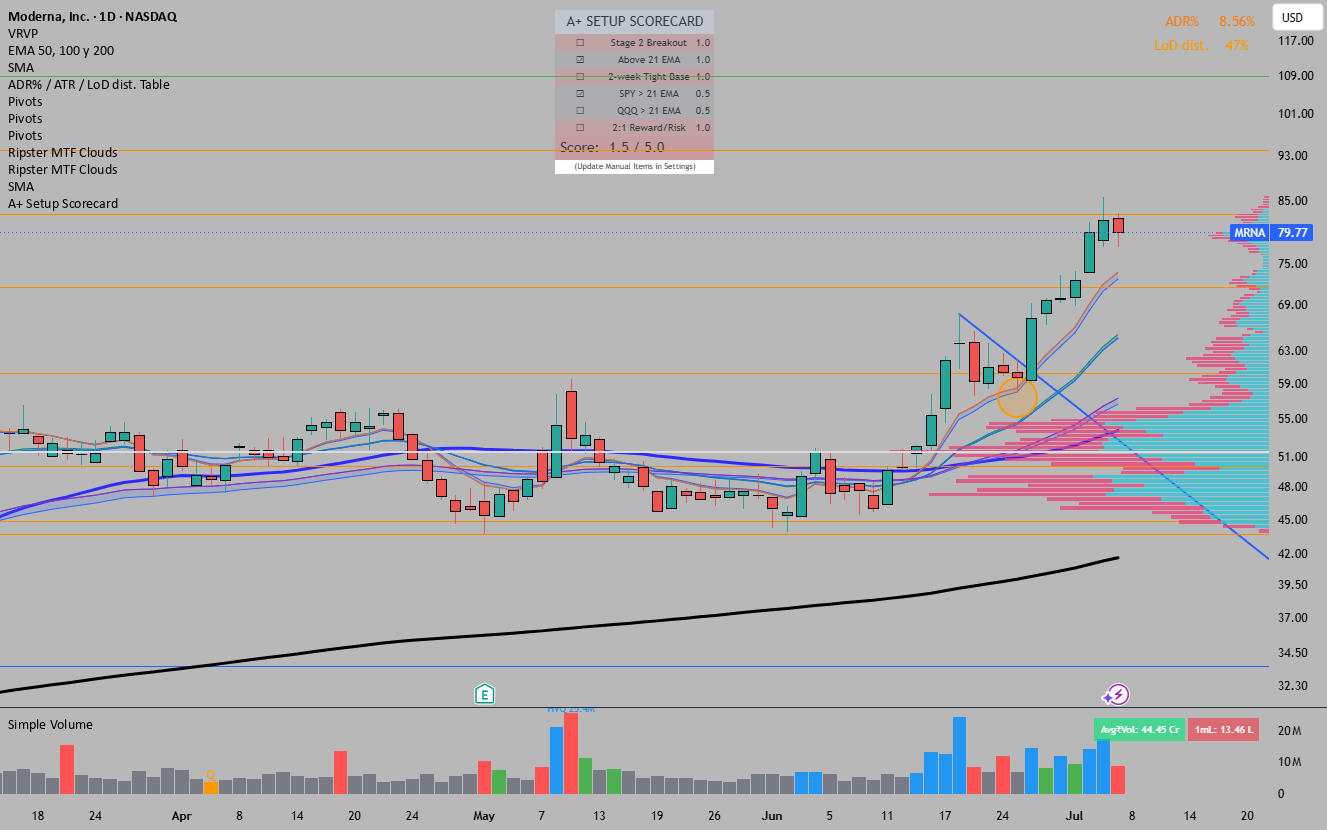This screenshot has height=830, width=1327.
Task: Toggle the SPY > 21 EMA checkbox
Action: click(580, 94)
